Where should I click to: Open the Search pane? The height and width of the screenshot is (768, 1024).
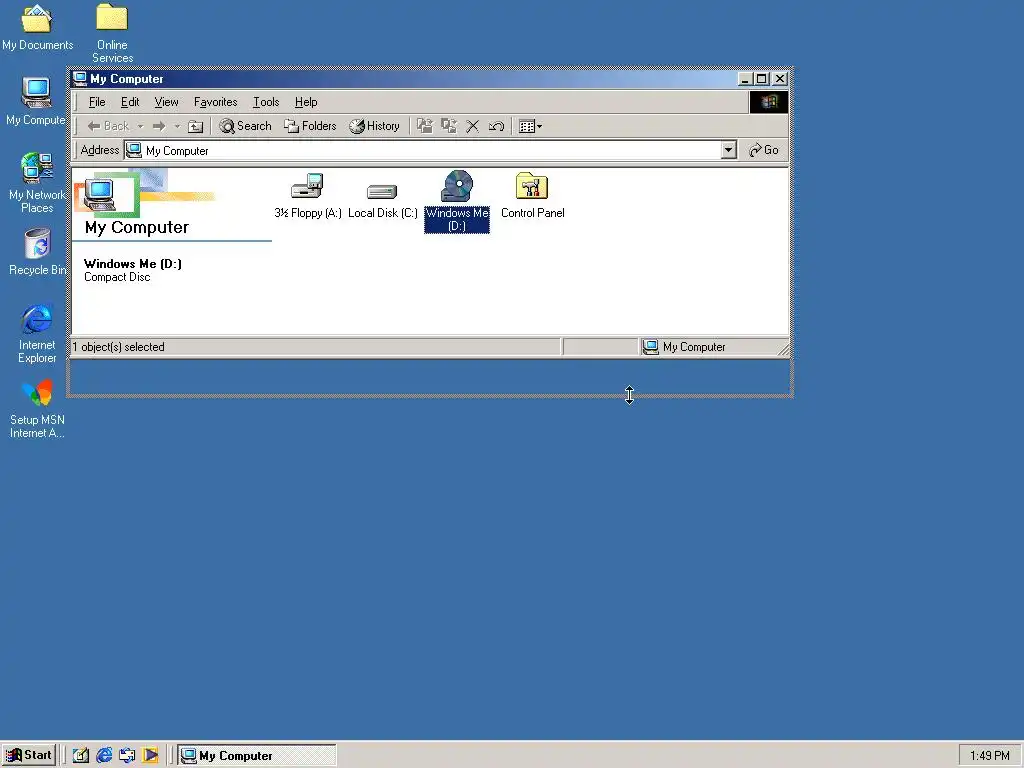(246, 126)
